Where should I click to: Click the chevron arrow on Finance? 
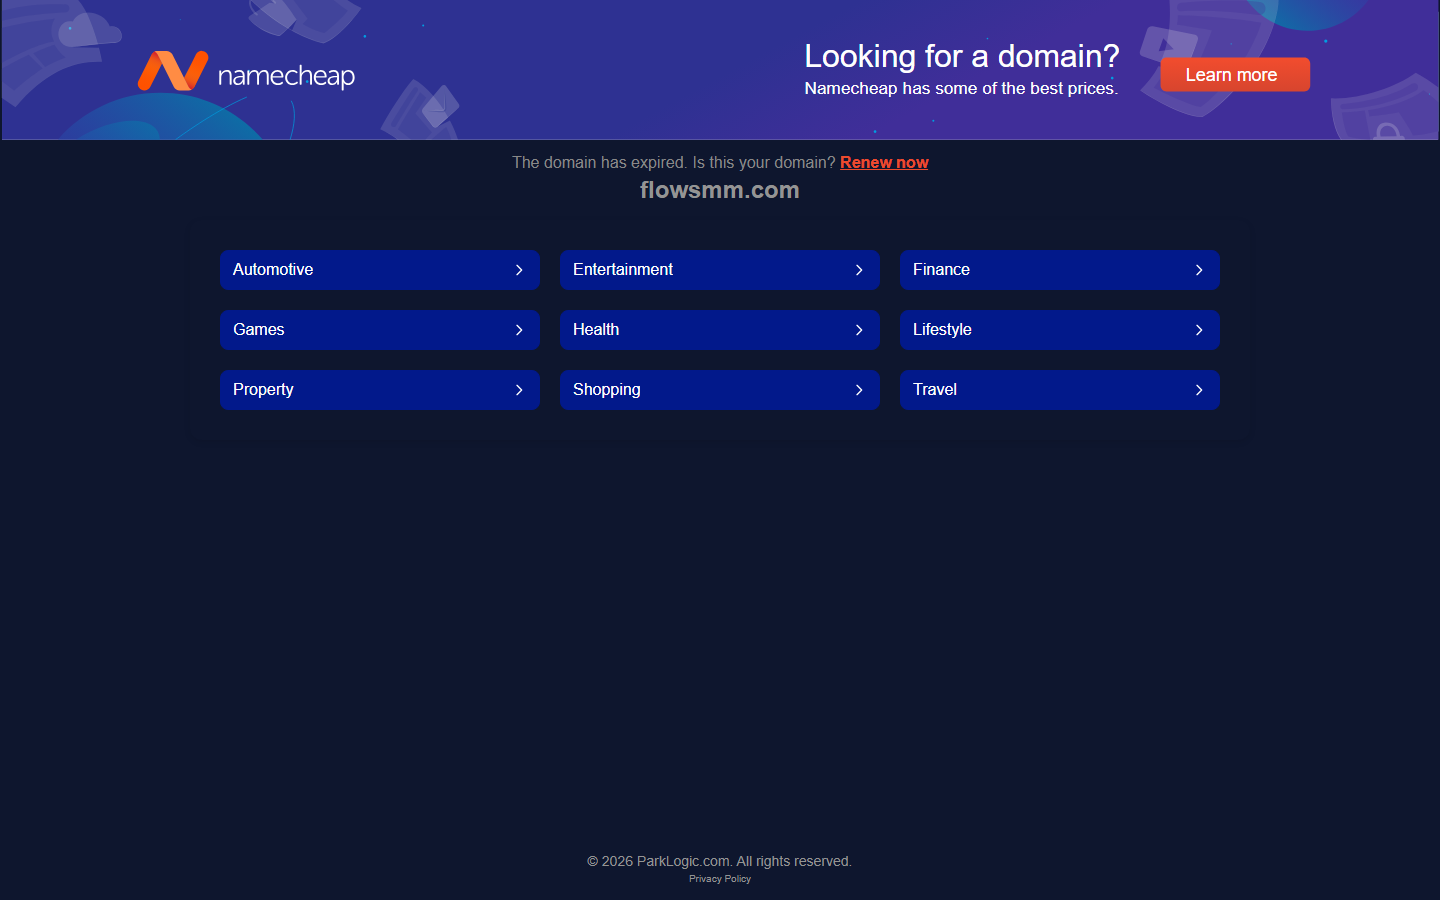tap(1199, 270)
